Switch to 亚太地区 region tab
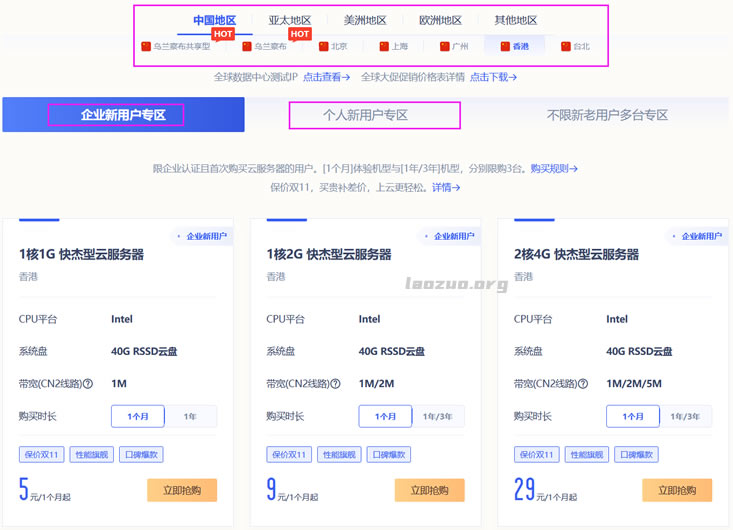This screenshot has width=733, height=530. coord(290,20)
